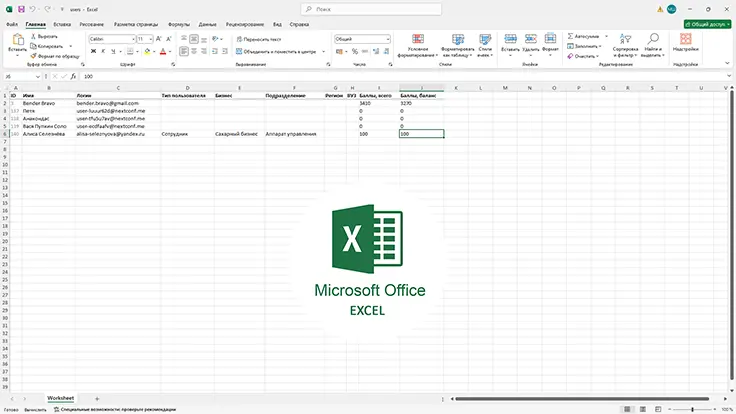The width and height of the screenshot is (736, 414).
Task: Open the font size 11 dropdown
Action: tap(150, 39)
